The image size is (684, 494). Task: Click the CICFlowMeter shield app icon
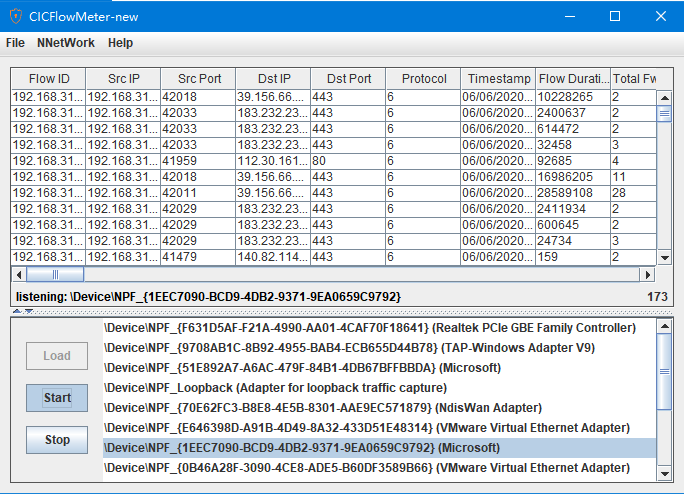pos(17,16)
